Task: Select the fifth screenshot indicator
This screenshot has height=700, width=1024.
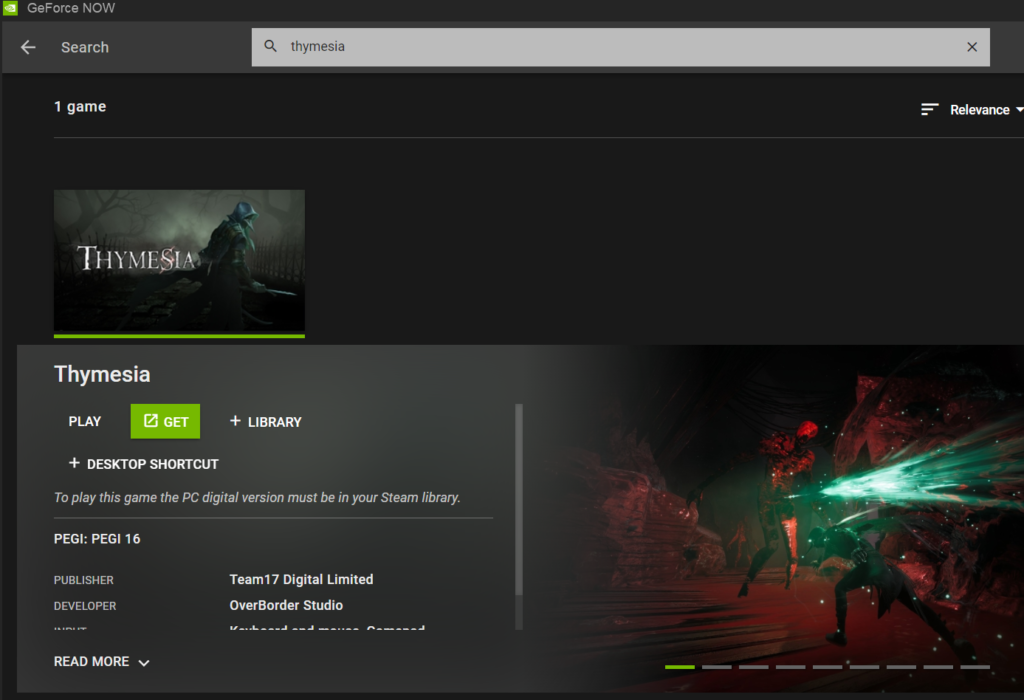Action: pyautogui.click(x=827, y=667)
